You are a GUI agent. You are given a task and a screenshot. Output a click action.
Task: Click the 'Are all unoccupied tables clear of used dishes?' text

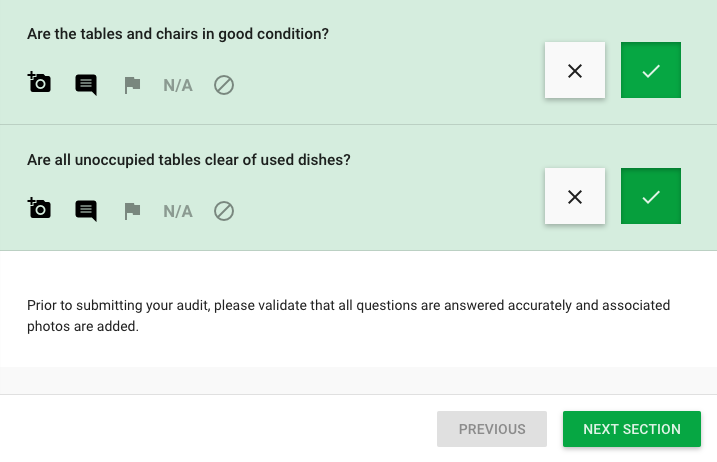click(189, 160)
